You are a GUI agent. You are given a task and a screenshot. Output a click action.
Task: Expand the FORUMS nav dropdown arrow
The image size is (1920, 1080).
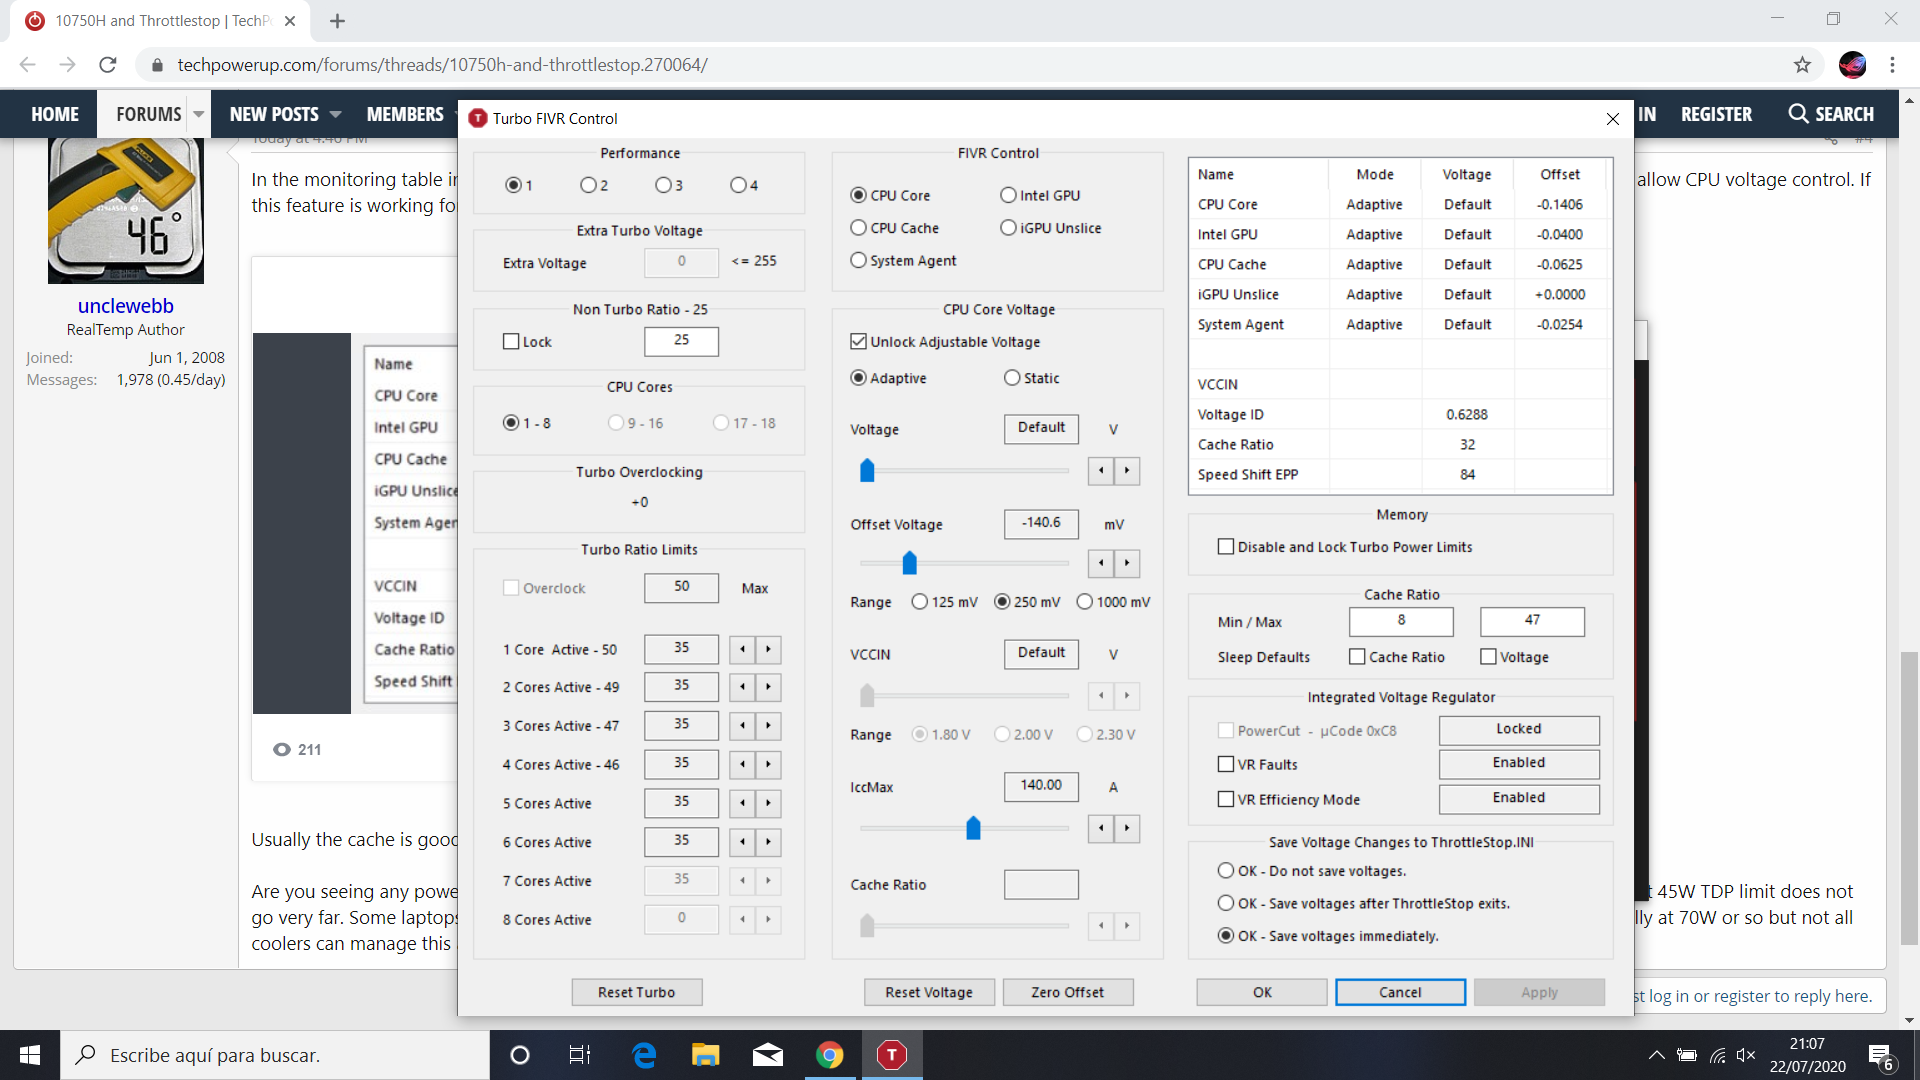199,114
